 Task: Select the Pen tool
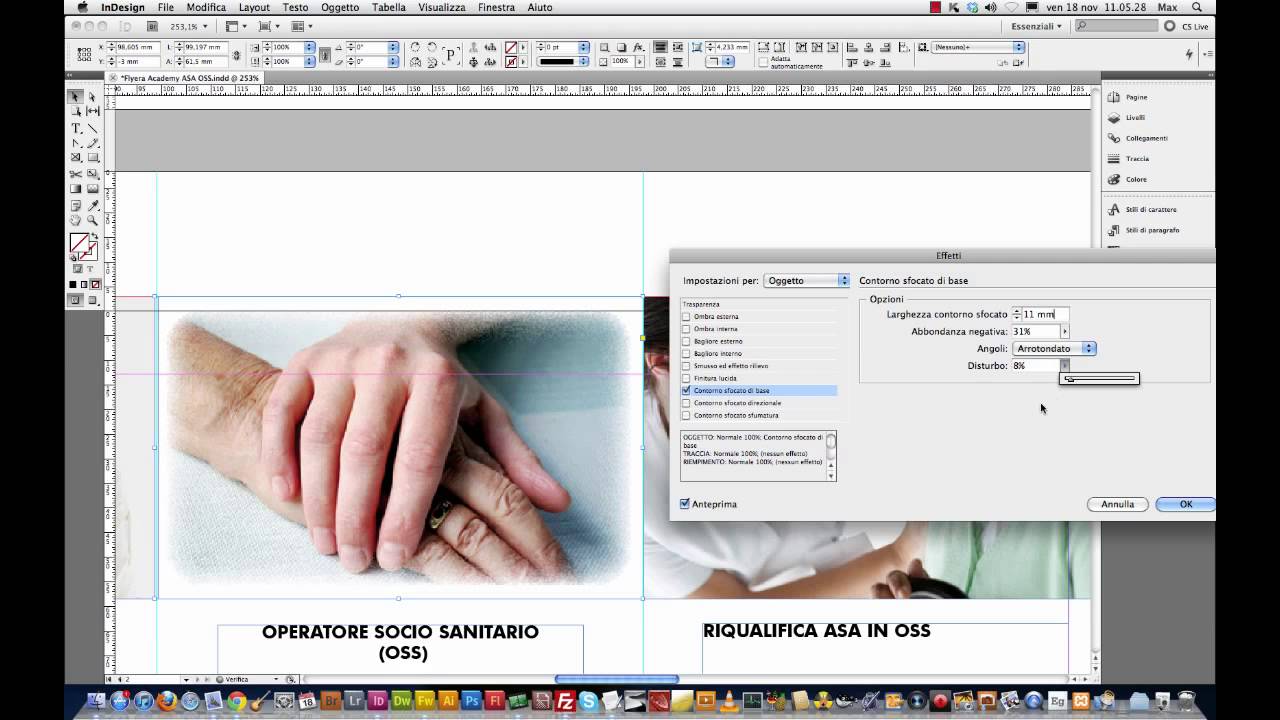click(x=76, y=143)
